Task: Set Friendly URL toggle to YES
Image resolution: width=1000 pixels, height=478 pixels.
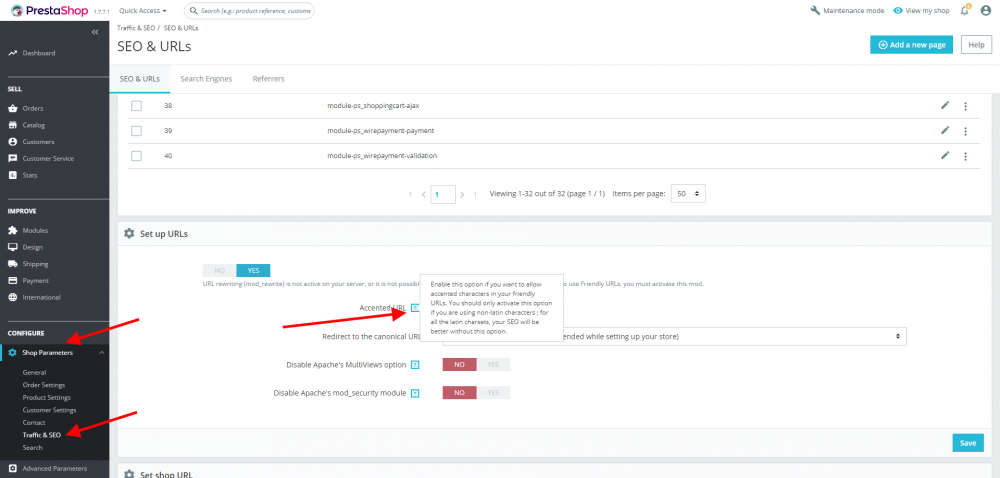Action: tap(253, 270)
